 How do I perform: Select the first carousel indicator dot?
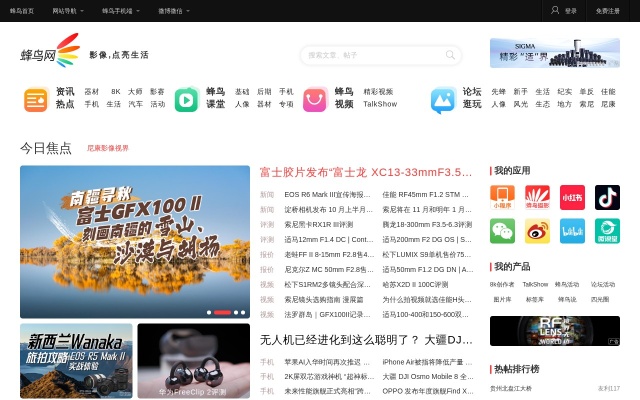pyautogui.click(x=211, y=312)
